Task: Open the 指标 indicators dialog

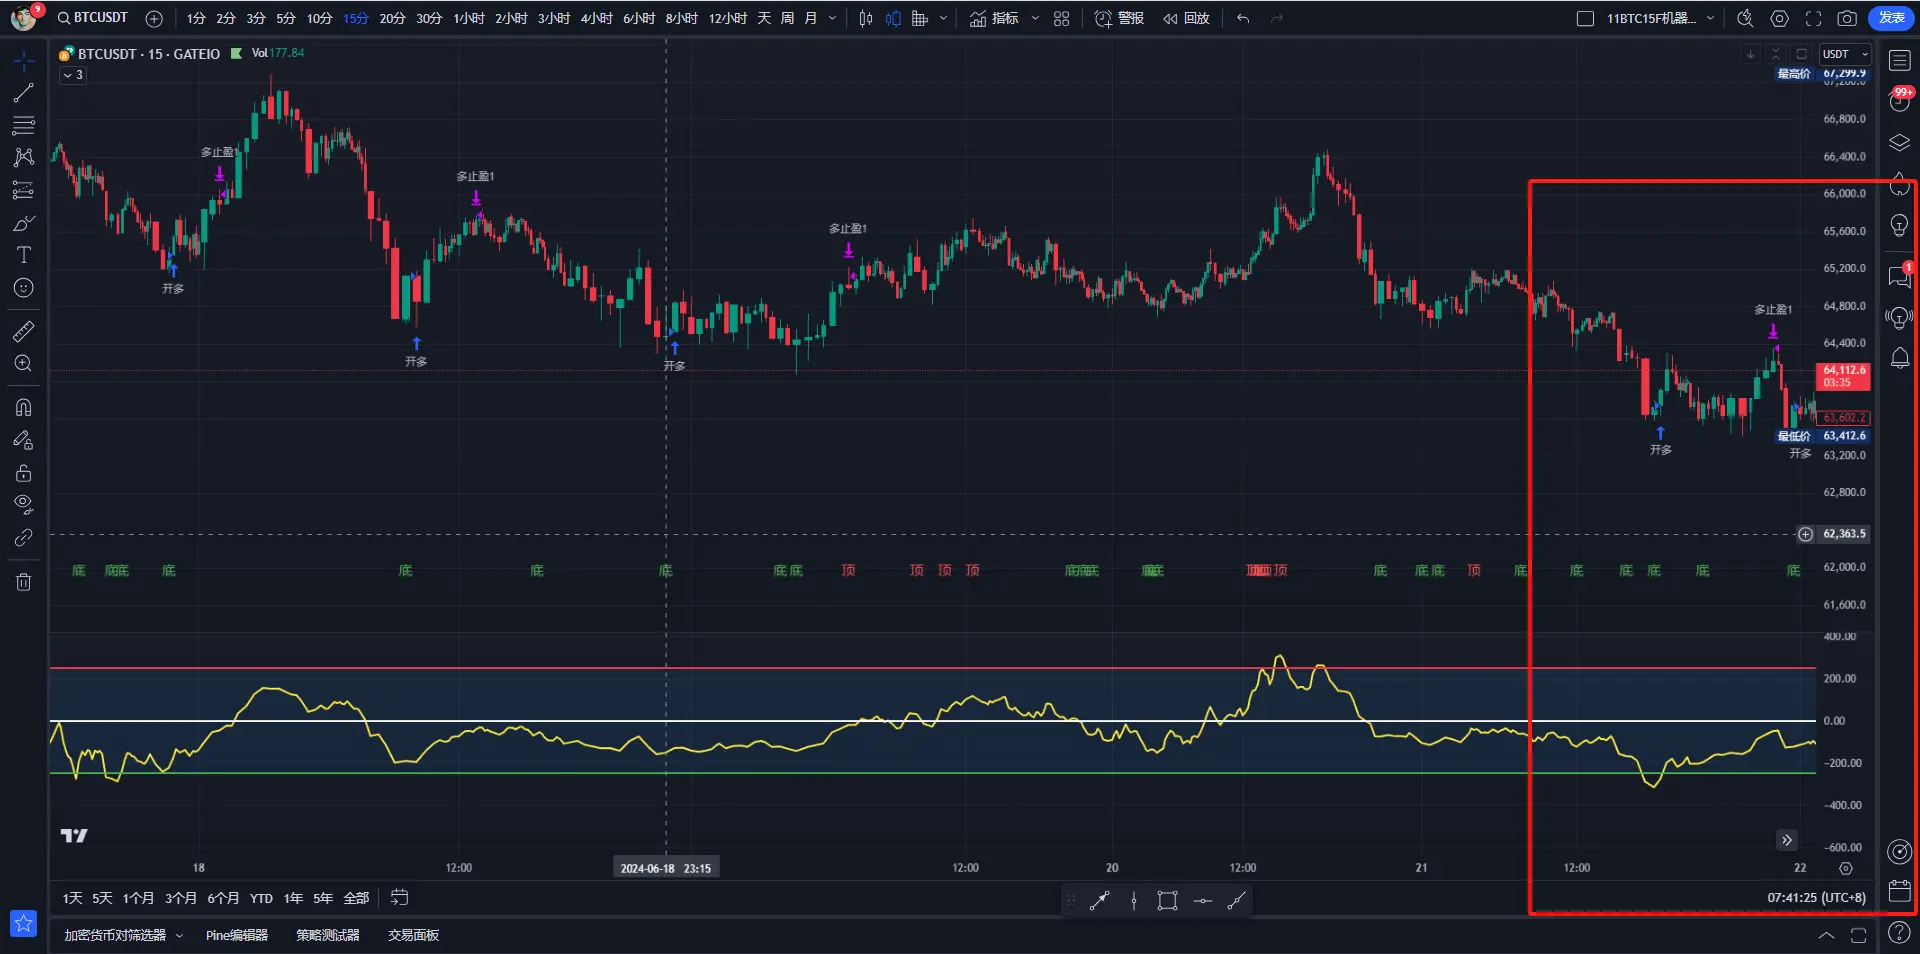Action: pyautogui.click(x=994, y=18)
